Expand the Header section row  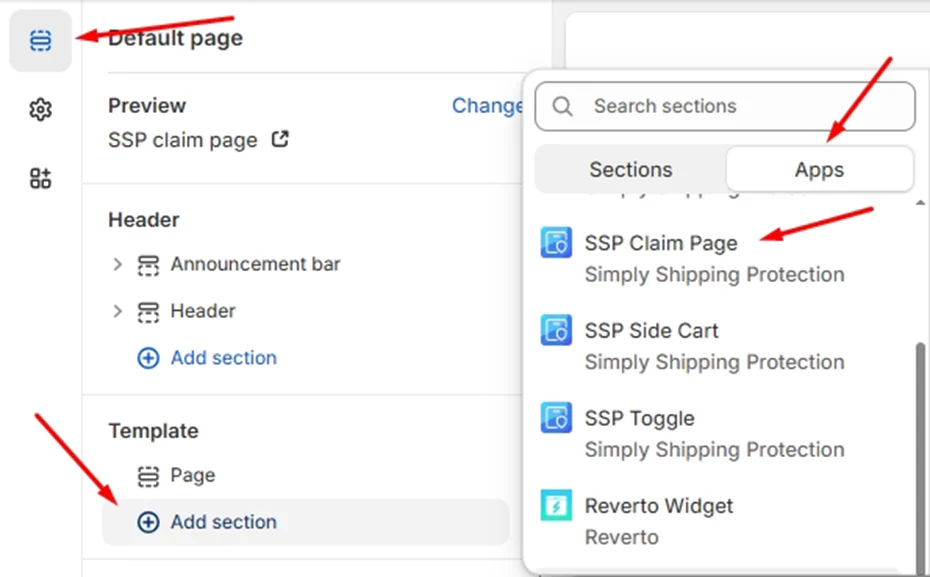pos(117,311)
